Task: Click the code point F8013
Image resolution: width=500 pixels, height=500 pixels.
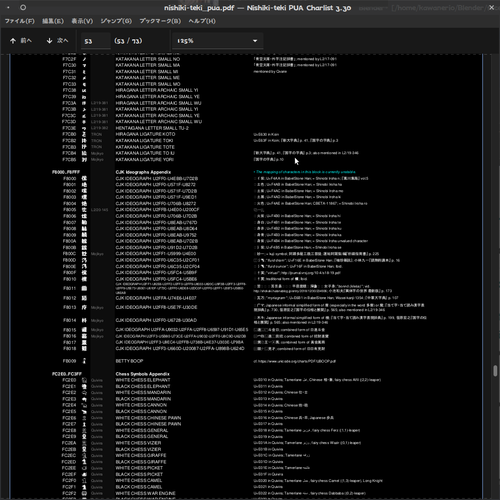Action: [x=70, y=307]
